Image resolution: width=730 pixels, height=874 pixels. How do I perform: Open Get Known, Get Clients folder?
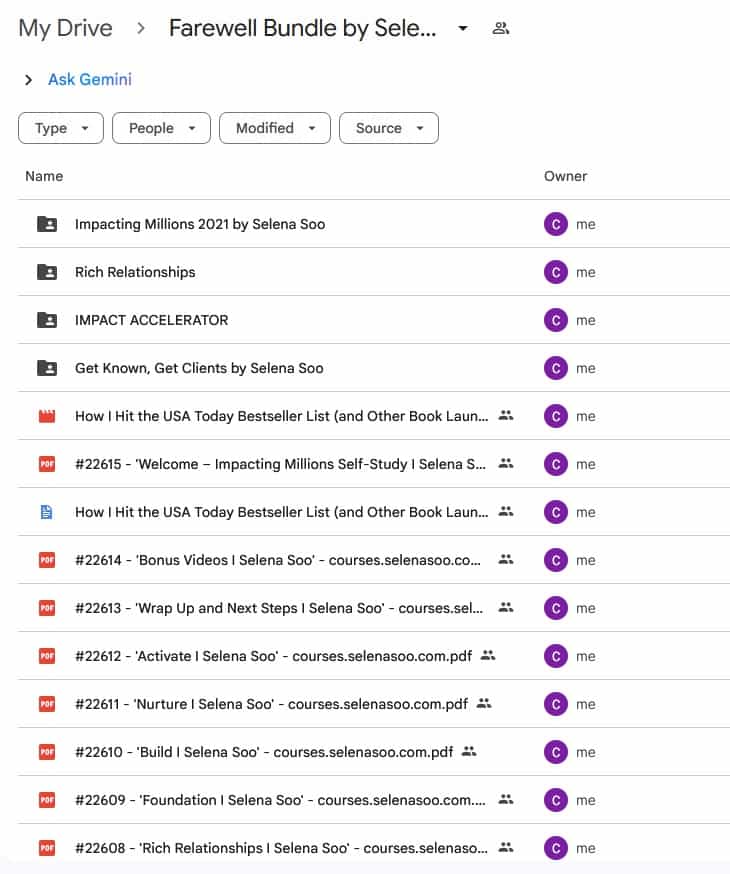(x=199, y=368)
